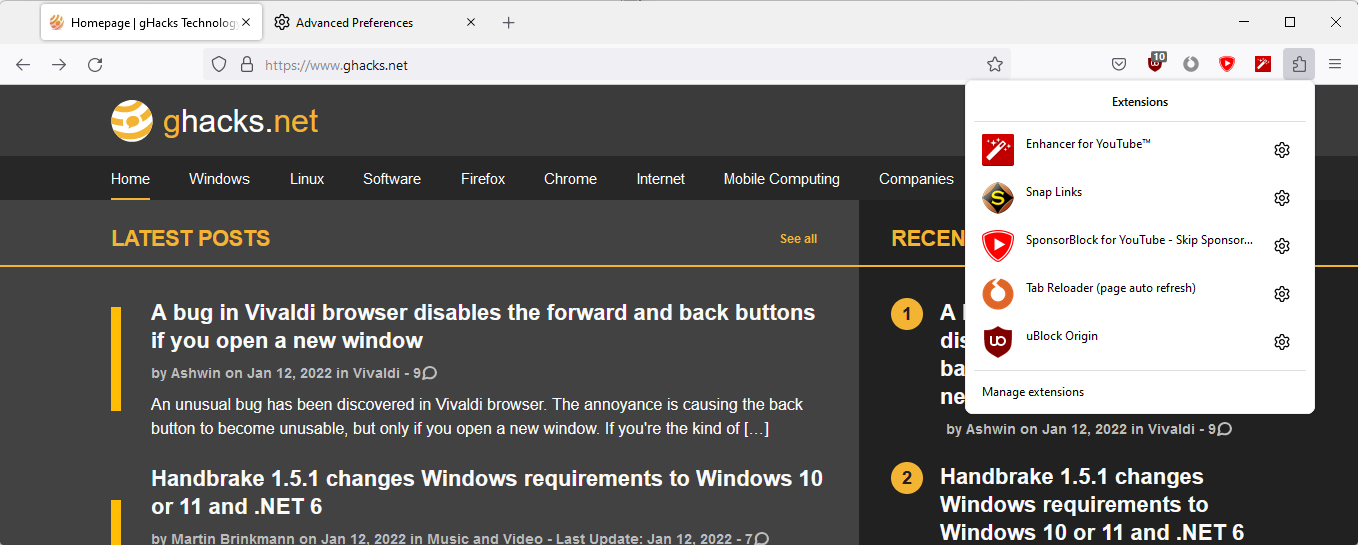The image size is (1358, 545).
Task: Go back with the back arrow
Action: click(x=23, y=64)
